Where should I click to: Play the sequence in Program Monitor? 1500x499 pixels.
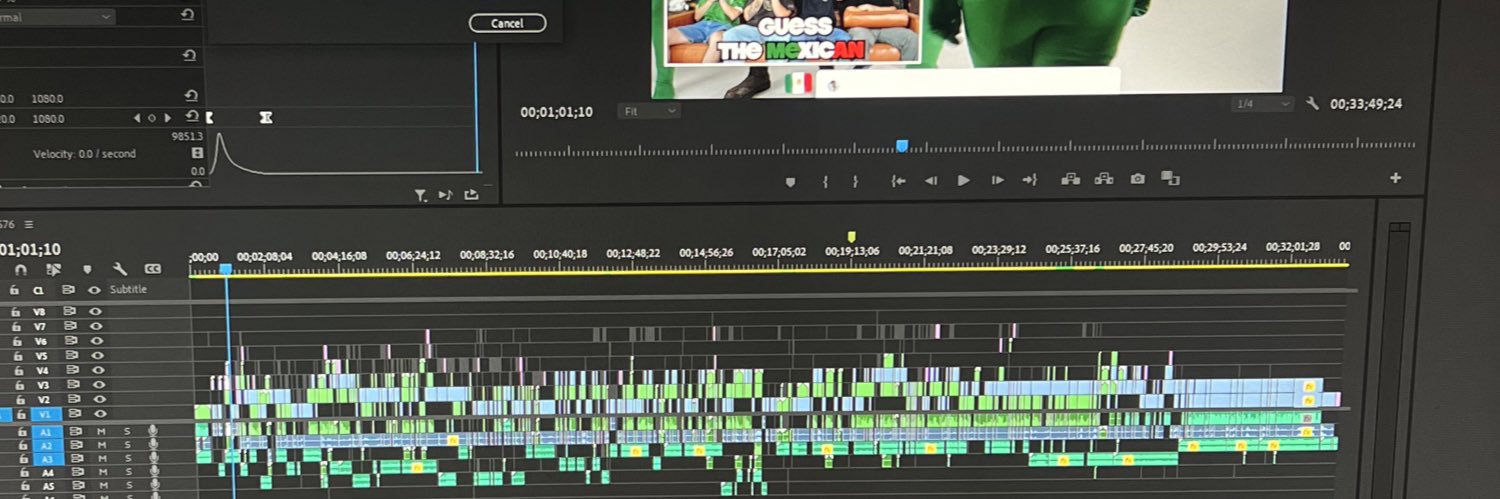pyautogui.click(x=964, y=181)
